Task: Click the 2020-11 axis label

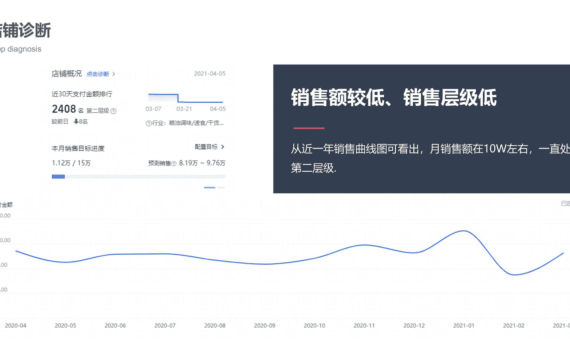Action: 364,325
